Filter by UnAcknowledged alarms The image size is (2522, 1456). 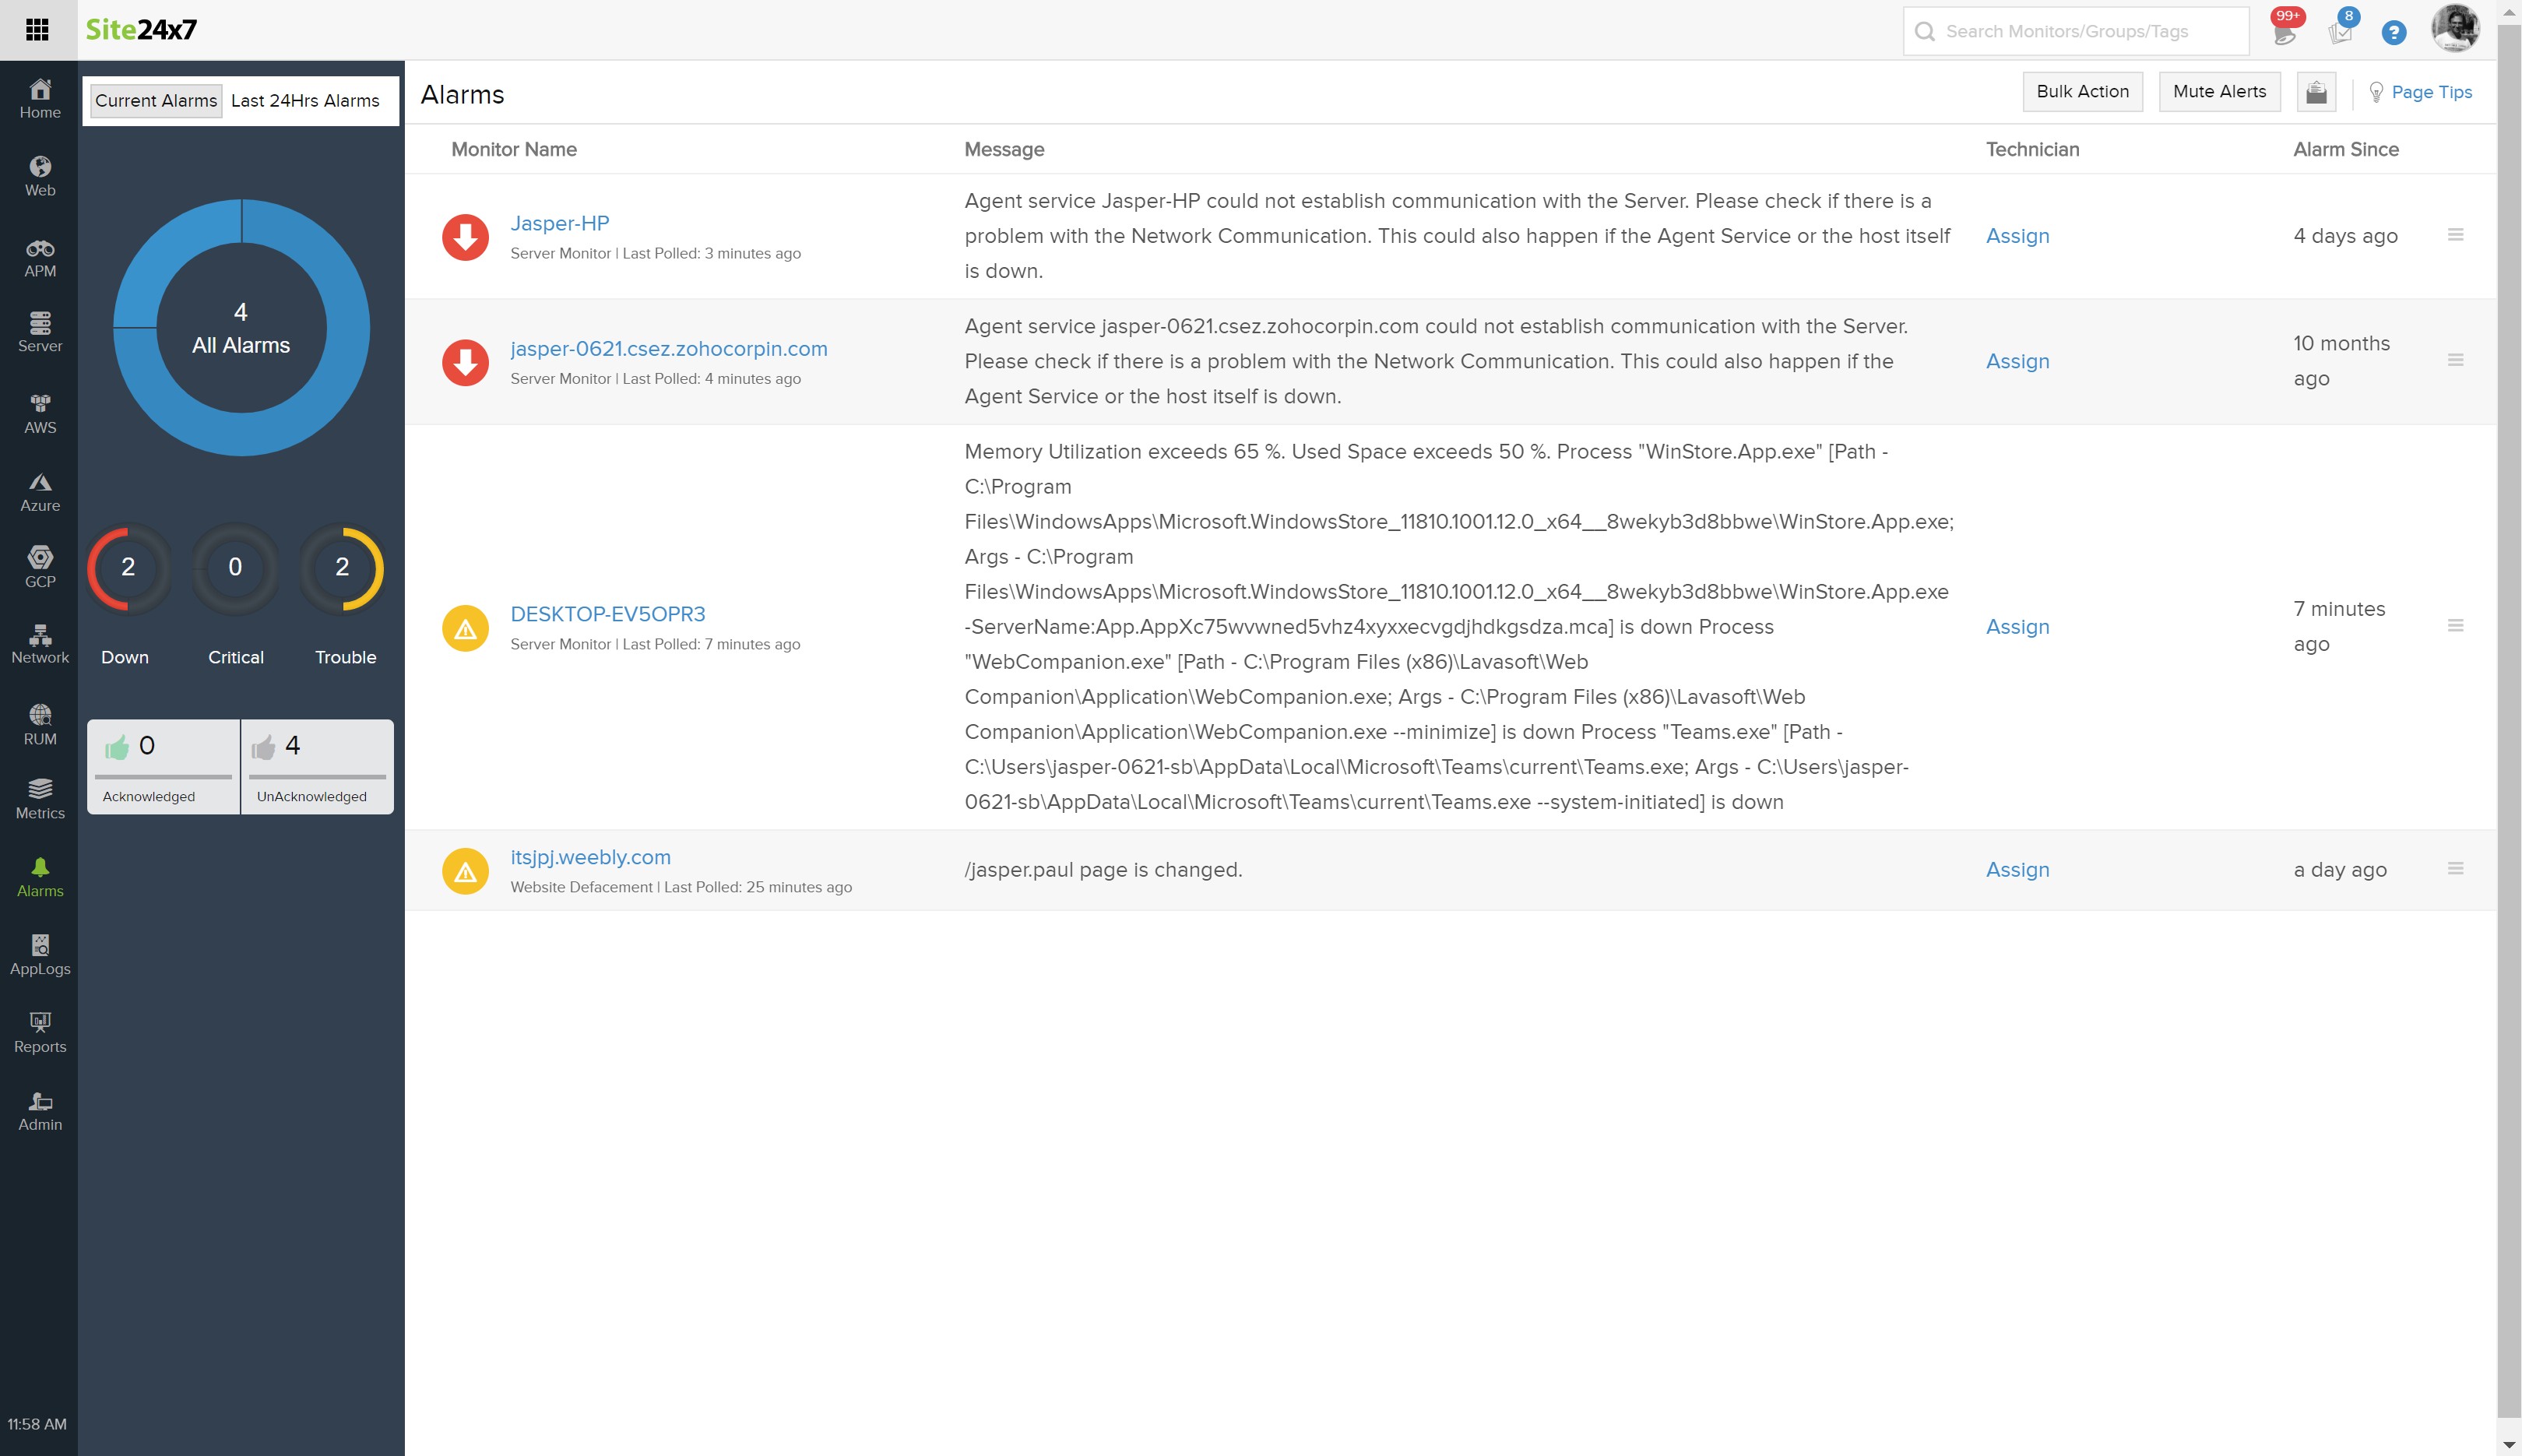point(317,766)
